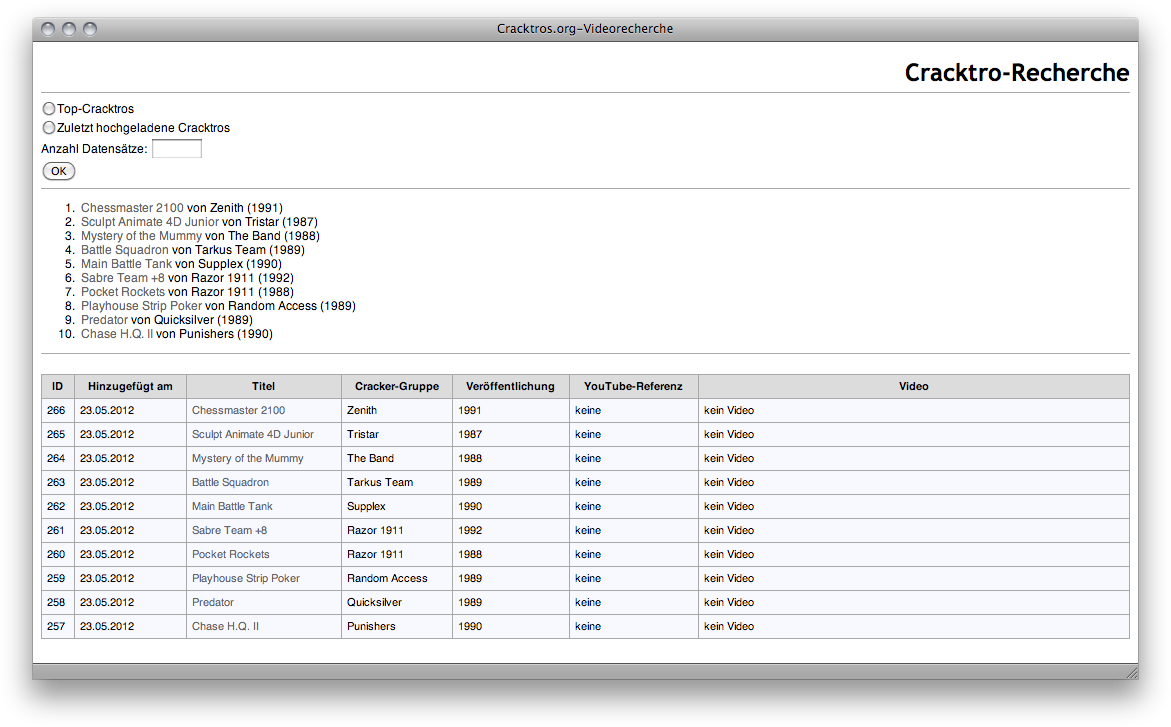Open Chessmaster 2100 link in numbered list
1171x727 pixels.
pos(132,208)
